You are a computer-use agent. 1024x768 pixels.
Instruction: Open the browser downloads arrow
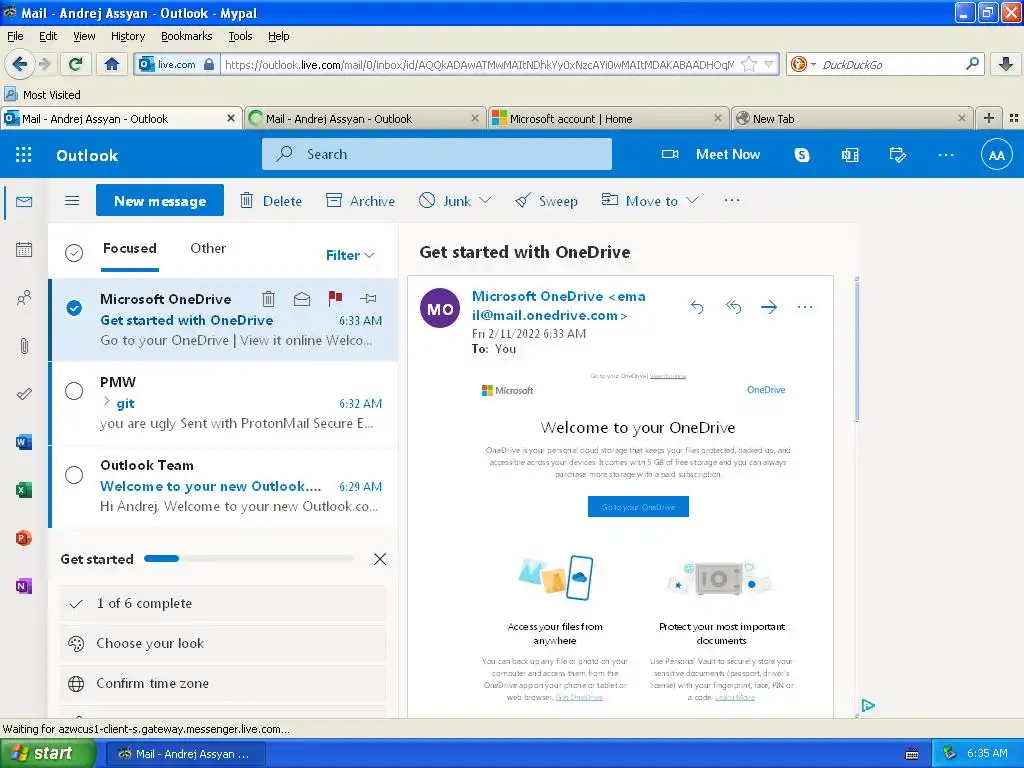click(x=1006, y=64)
